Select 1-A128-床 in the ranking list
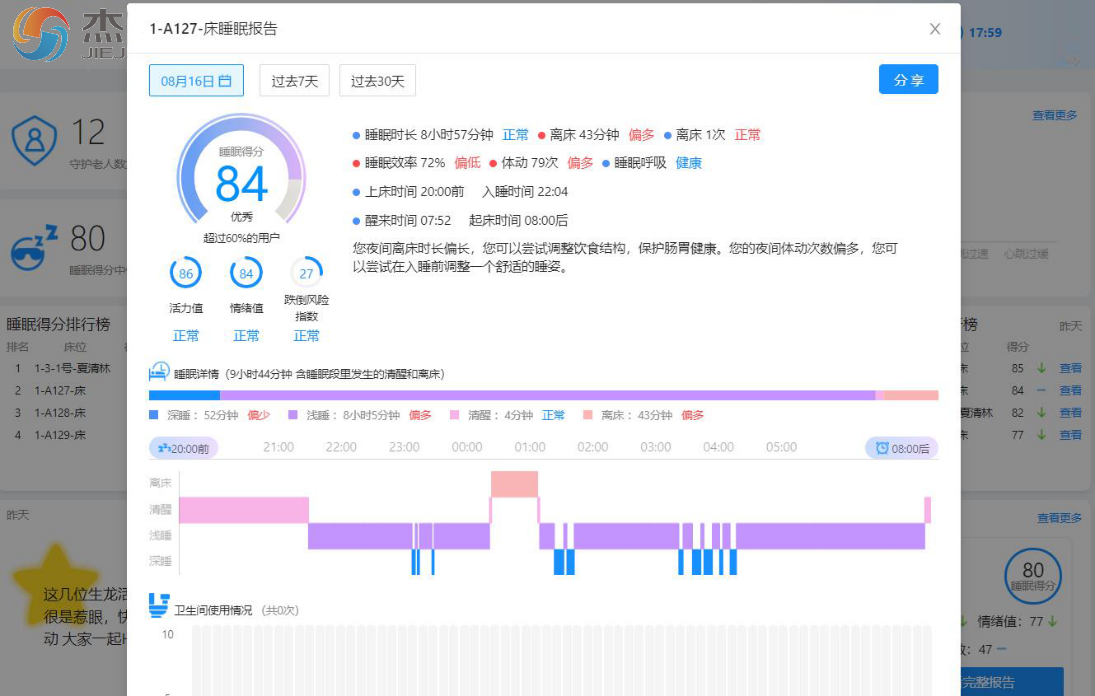The image size is (1095, 696). point(60,413)
